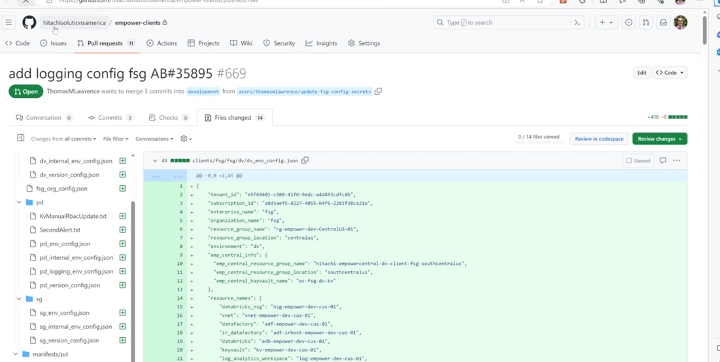Open notifications inbox icon in header
Image resolution: width=720 pixels, height=362 pixels.
(x=663, y=22)
